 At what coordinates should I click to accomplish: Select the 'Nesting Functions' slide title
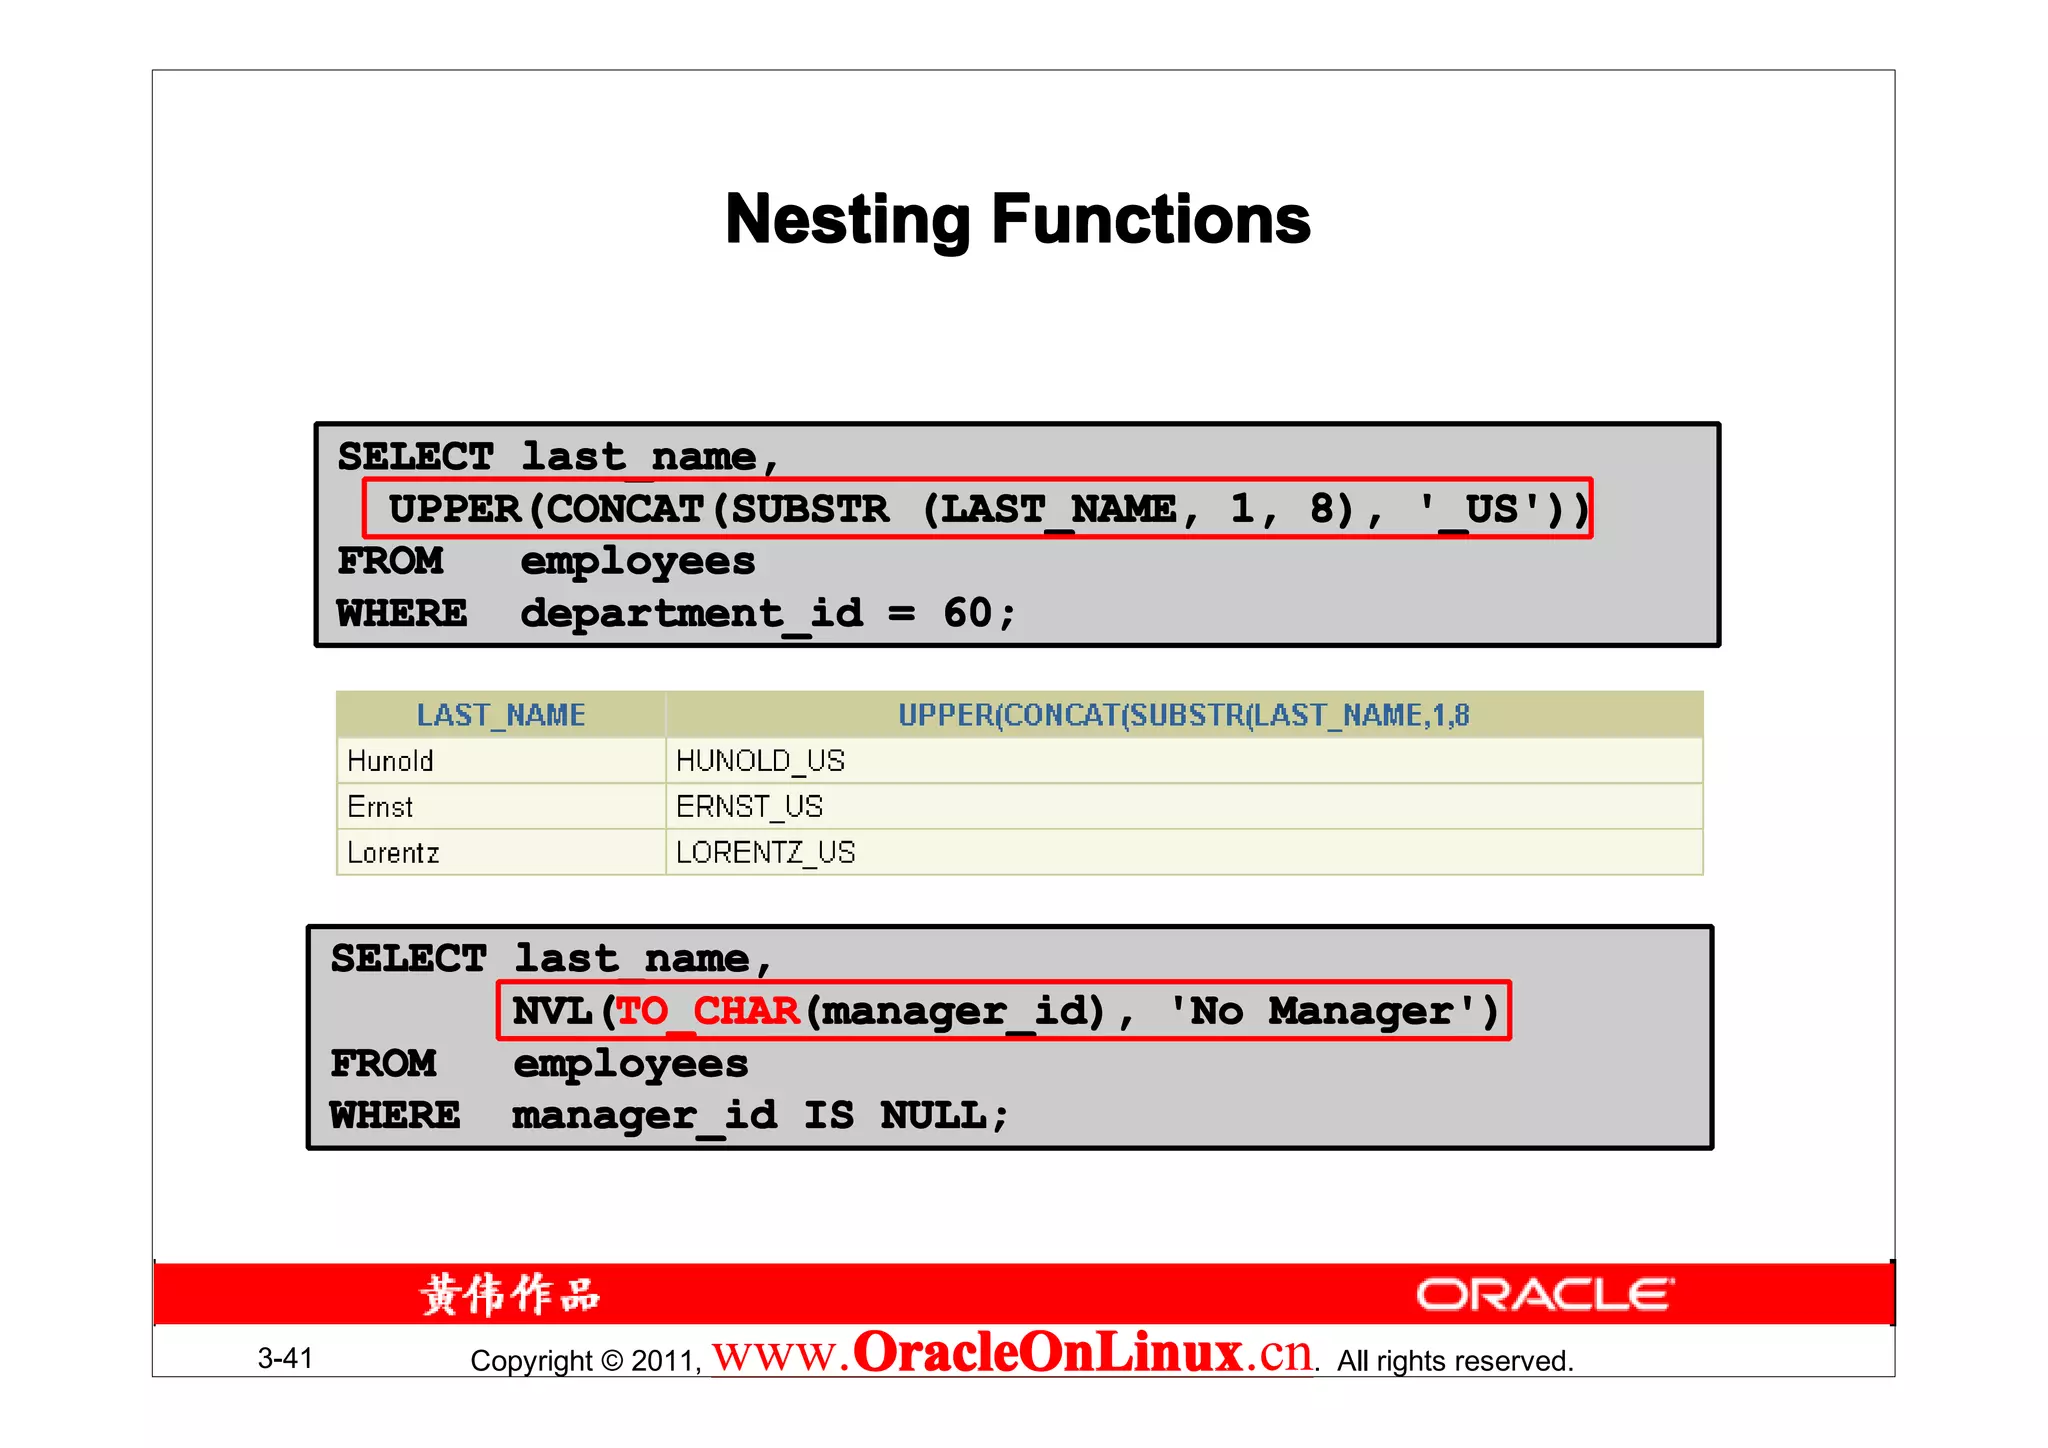[1017, 219]
